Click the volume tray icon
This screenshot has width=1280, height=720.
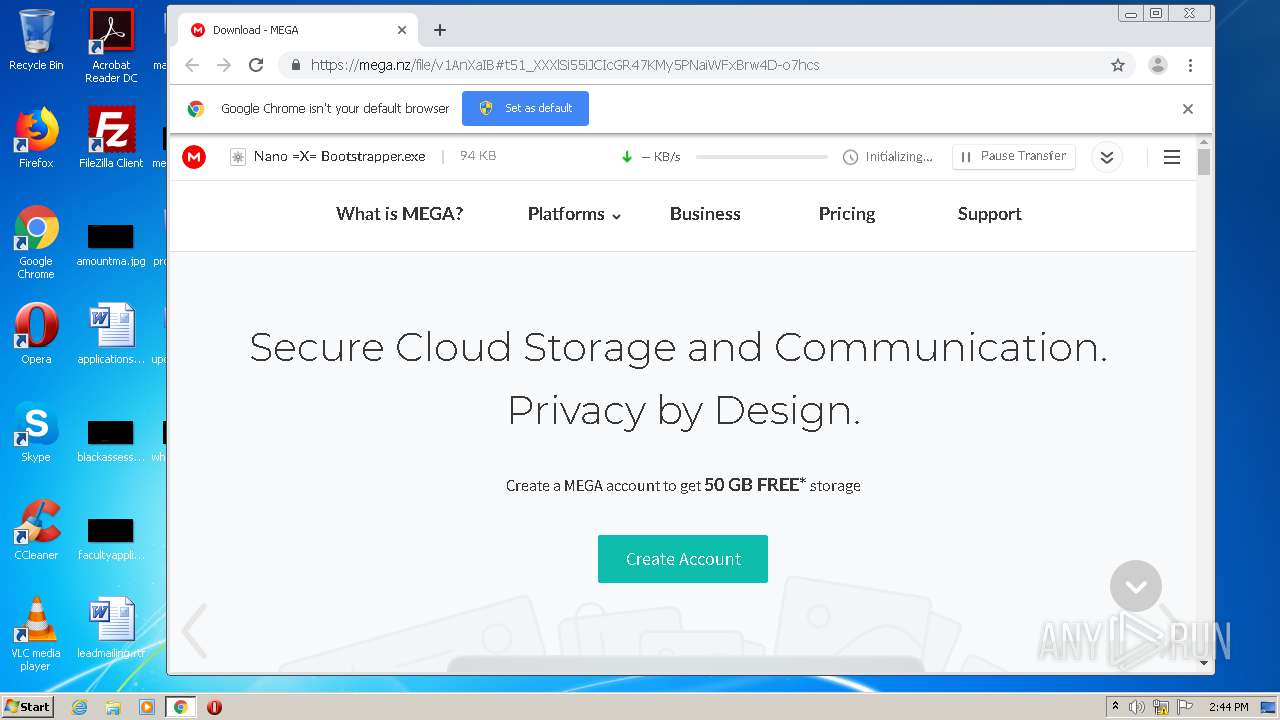coord(1137,707)
